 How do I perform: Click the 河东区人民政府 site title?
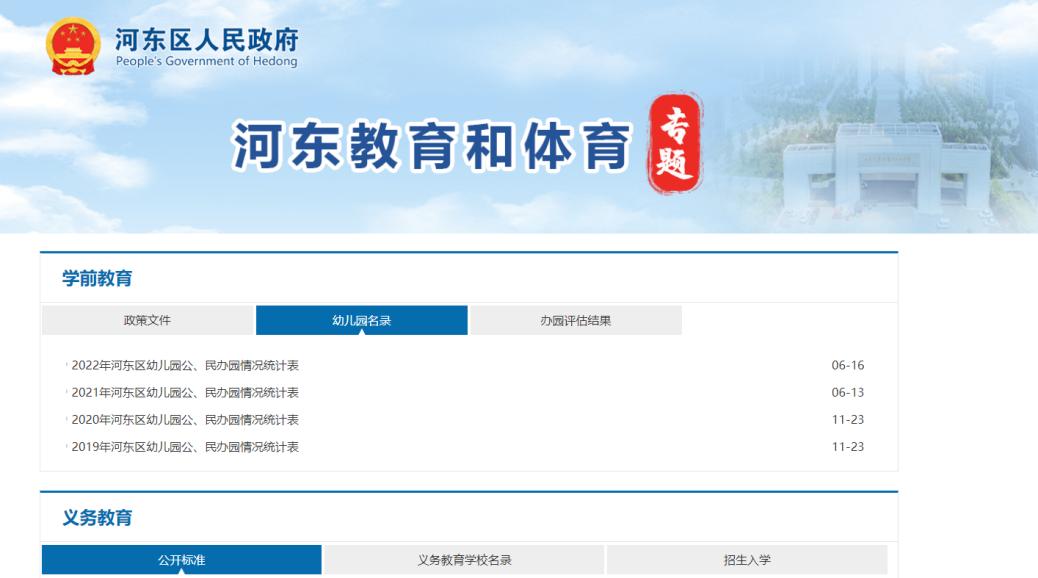tap(207, 40)
